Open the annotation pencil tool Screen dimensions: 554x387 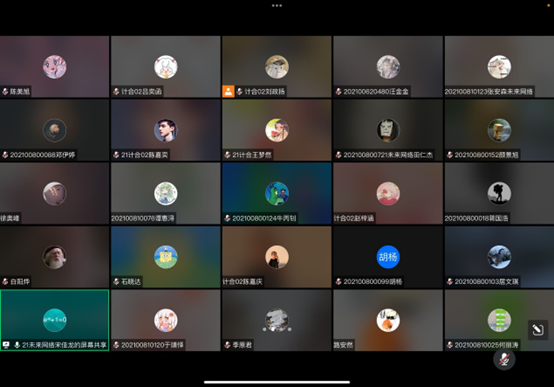(x=538, y=330)
